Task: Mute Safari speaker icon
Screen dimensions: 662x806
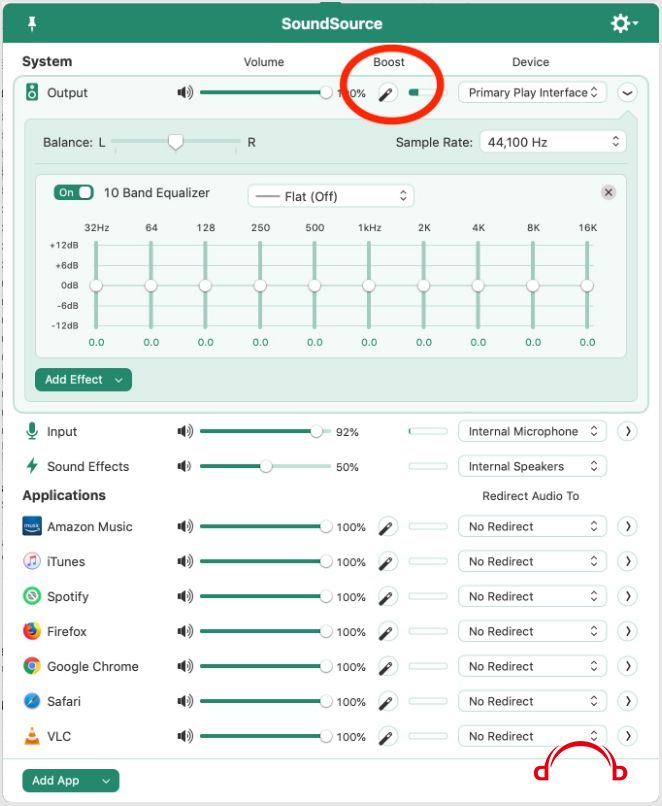Action: click(x=185, y=701)
